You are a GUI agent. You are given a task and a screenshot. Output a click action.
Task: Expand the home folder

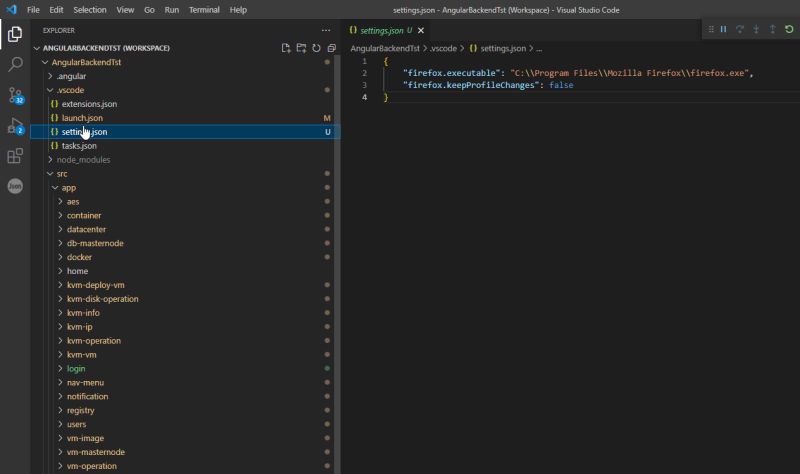tap(60, 271)
